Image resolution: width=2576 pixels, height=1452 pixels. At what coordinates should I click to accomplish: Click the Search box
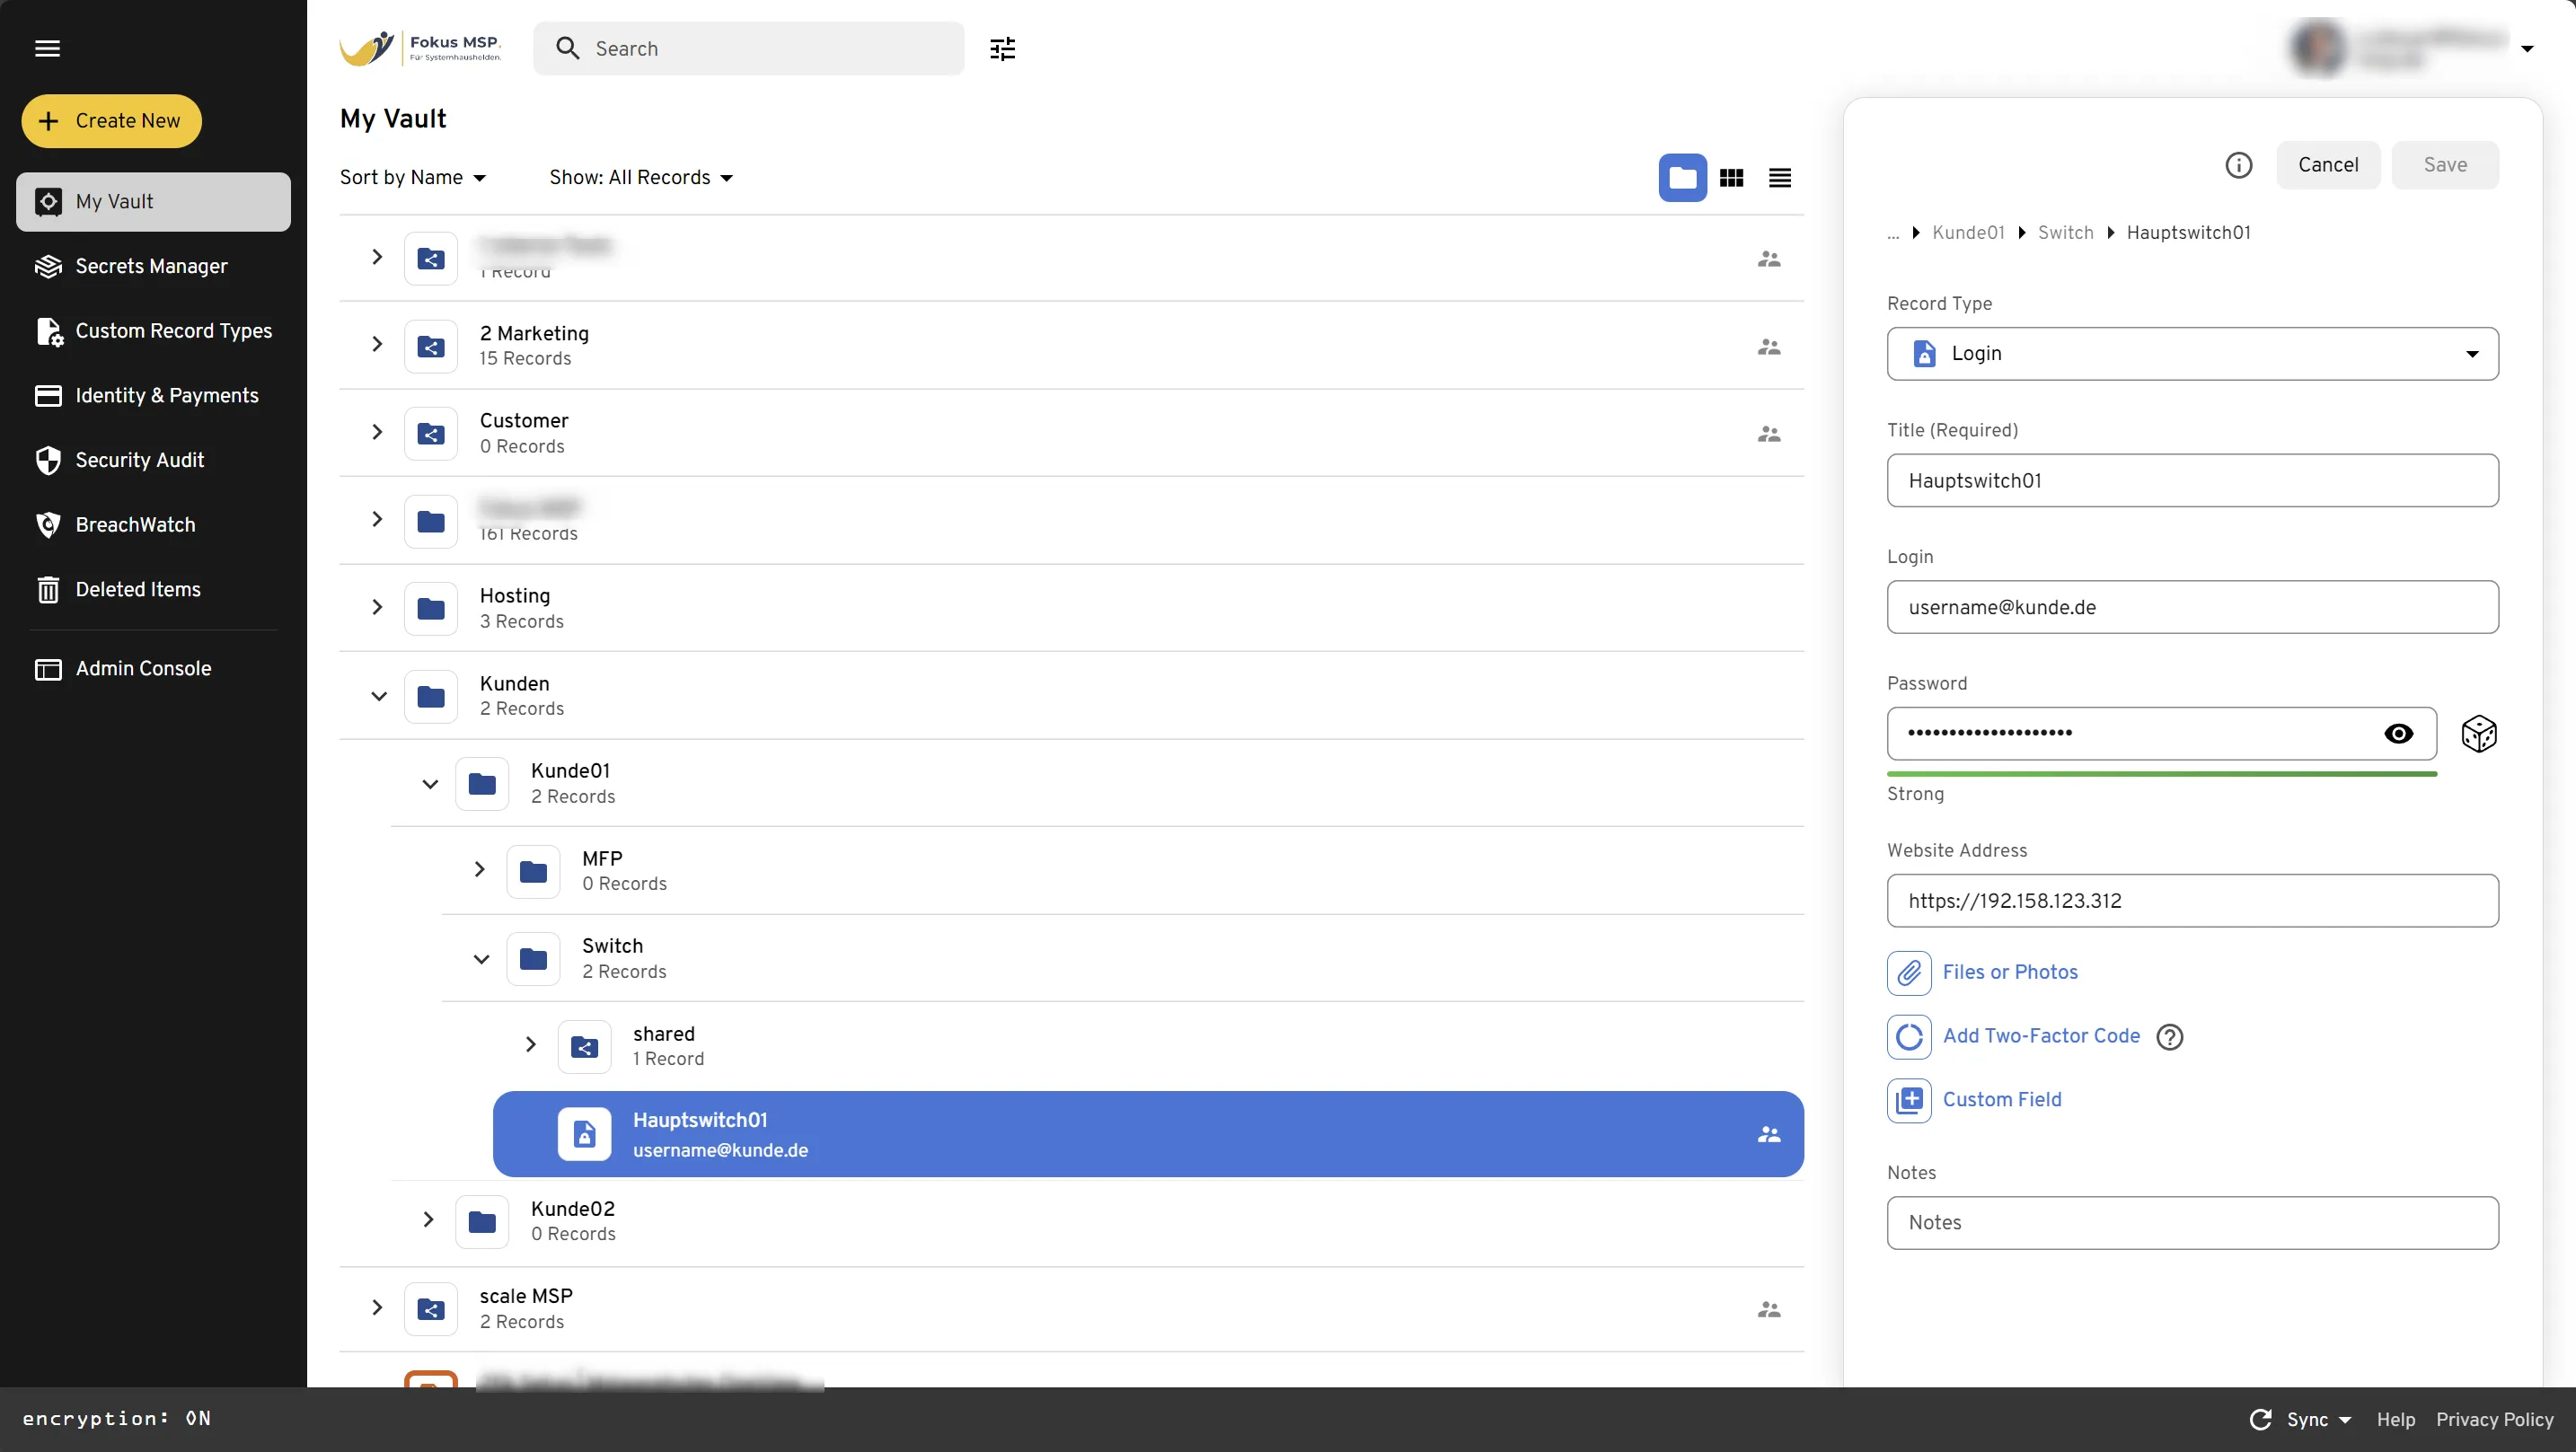[x=749, y=48]
